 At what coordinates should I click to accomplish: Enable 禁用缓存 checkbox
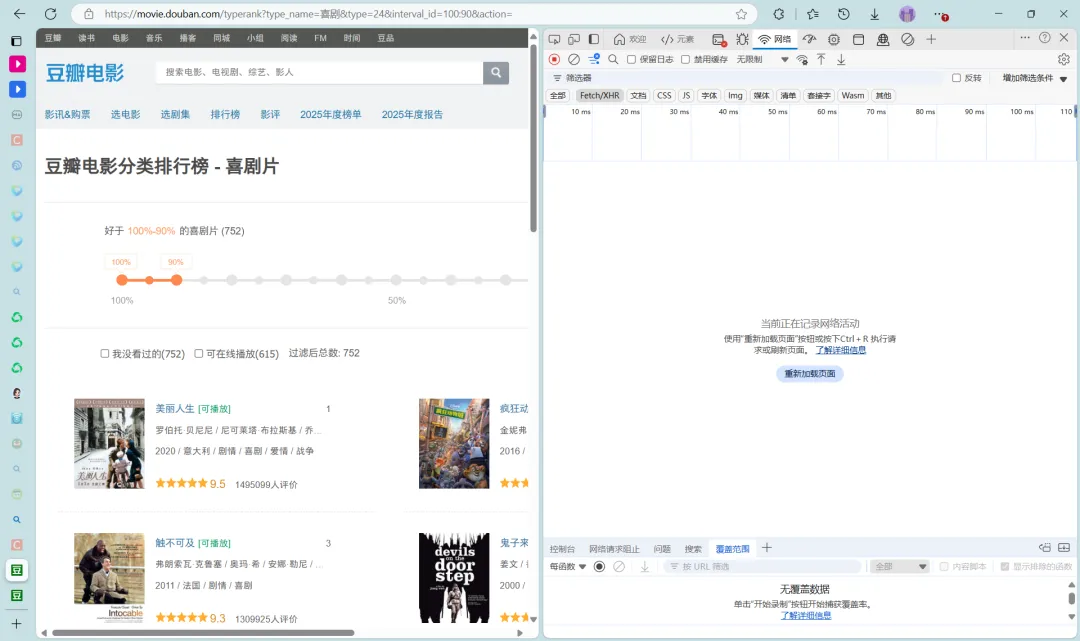click(685, 59)
